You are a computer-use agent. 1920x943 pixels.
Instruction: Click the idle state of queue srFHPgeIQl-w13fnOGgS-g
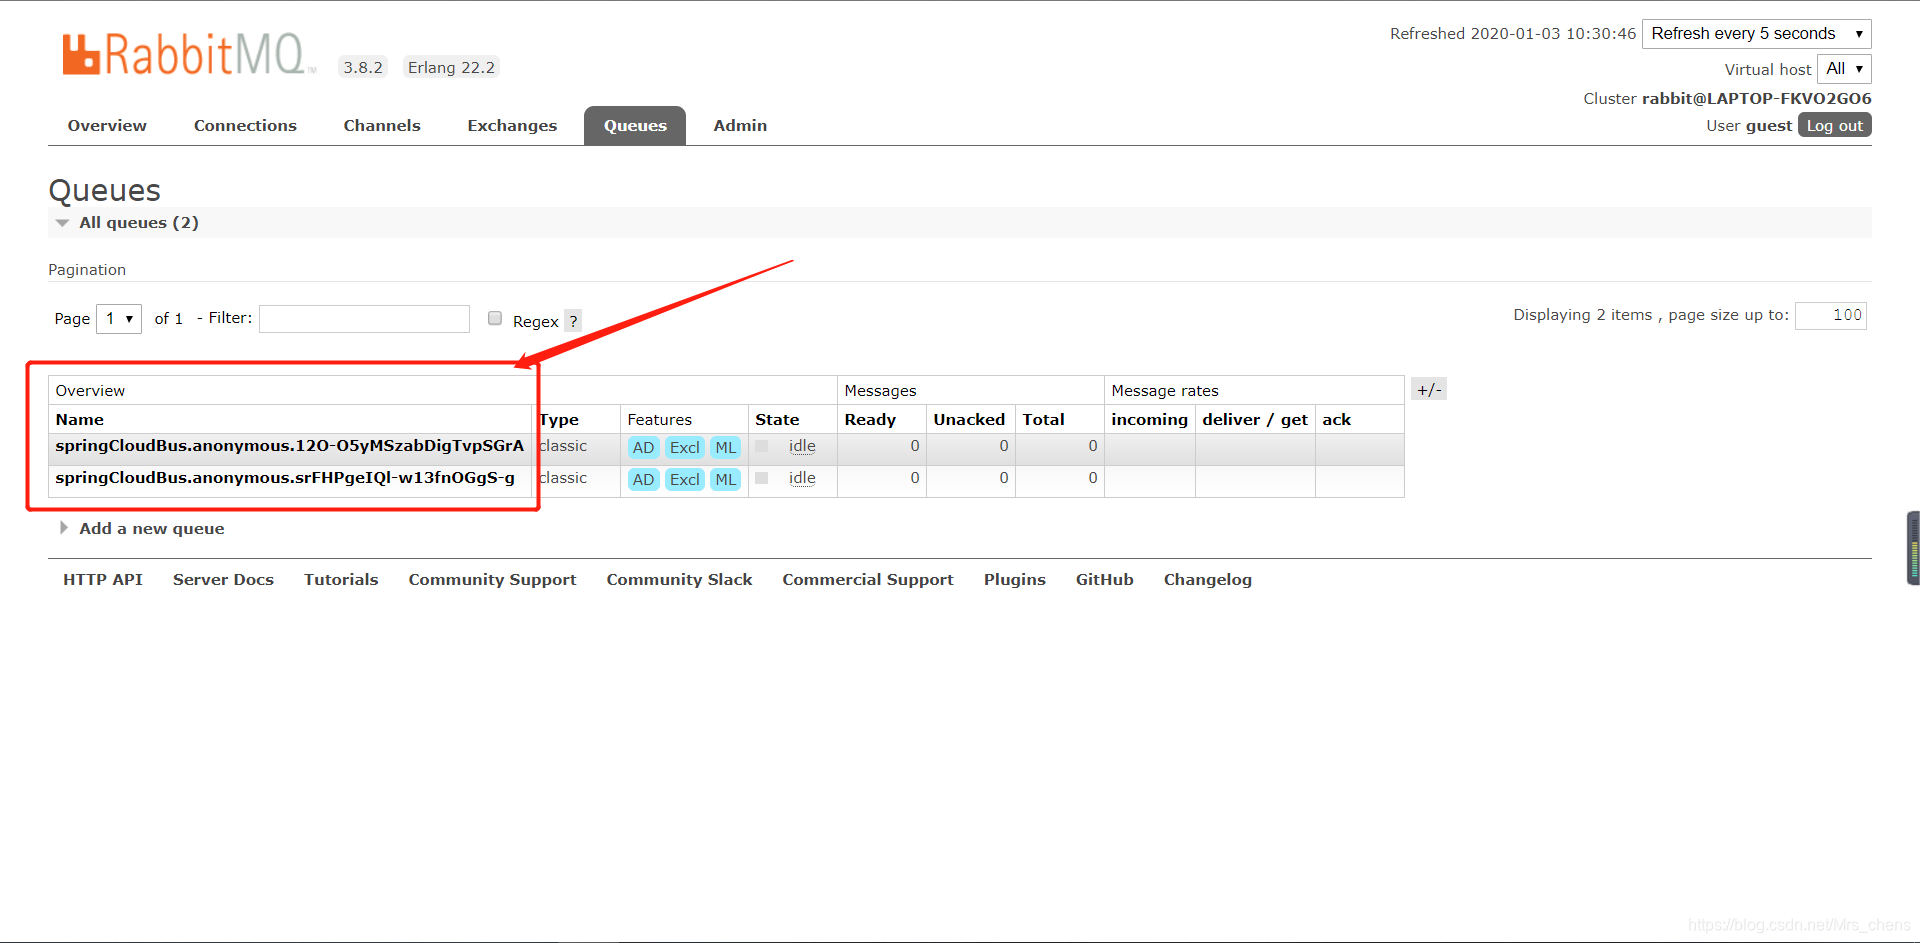coord(802,478)
